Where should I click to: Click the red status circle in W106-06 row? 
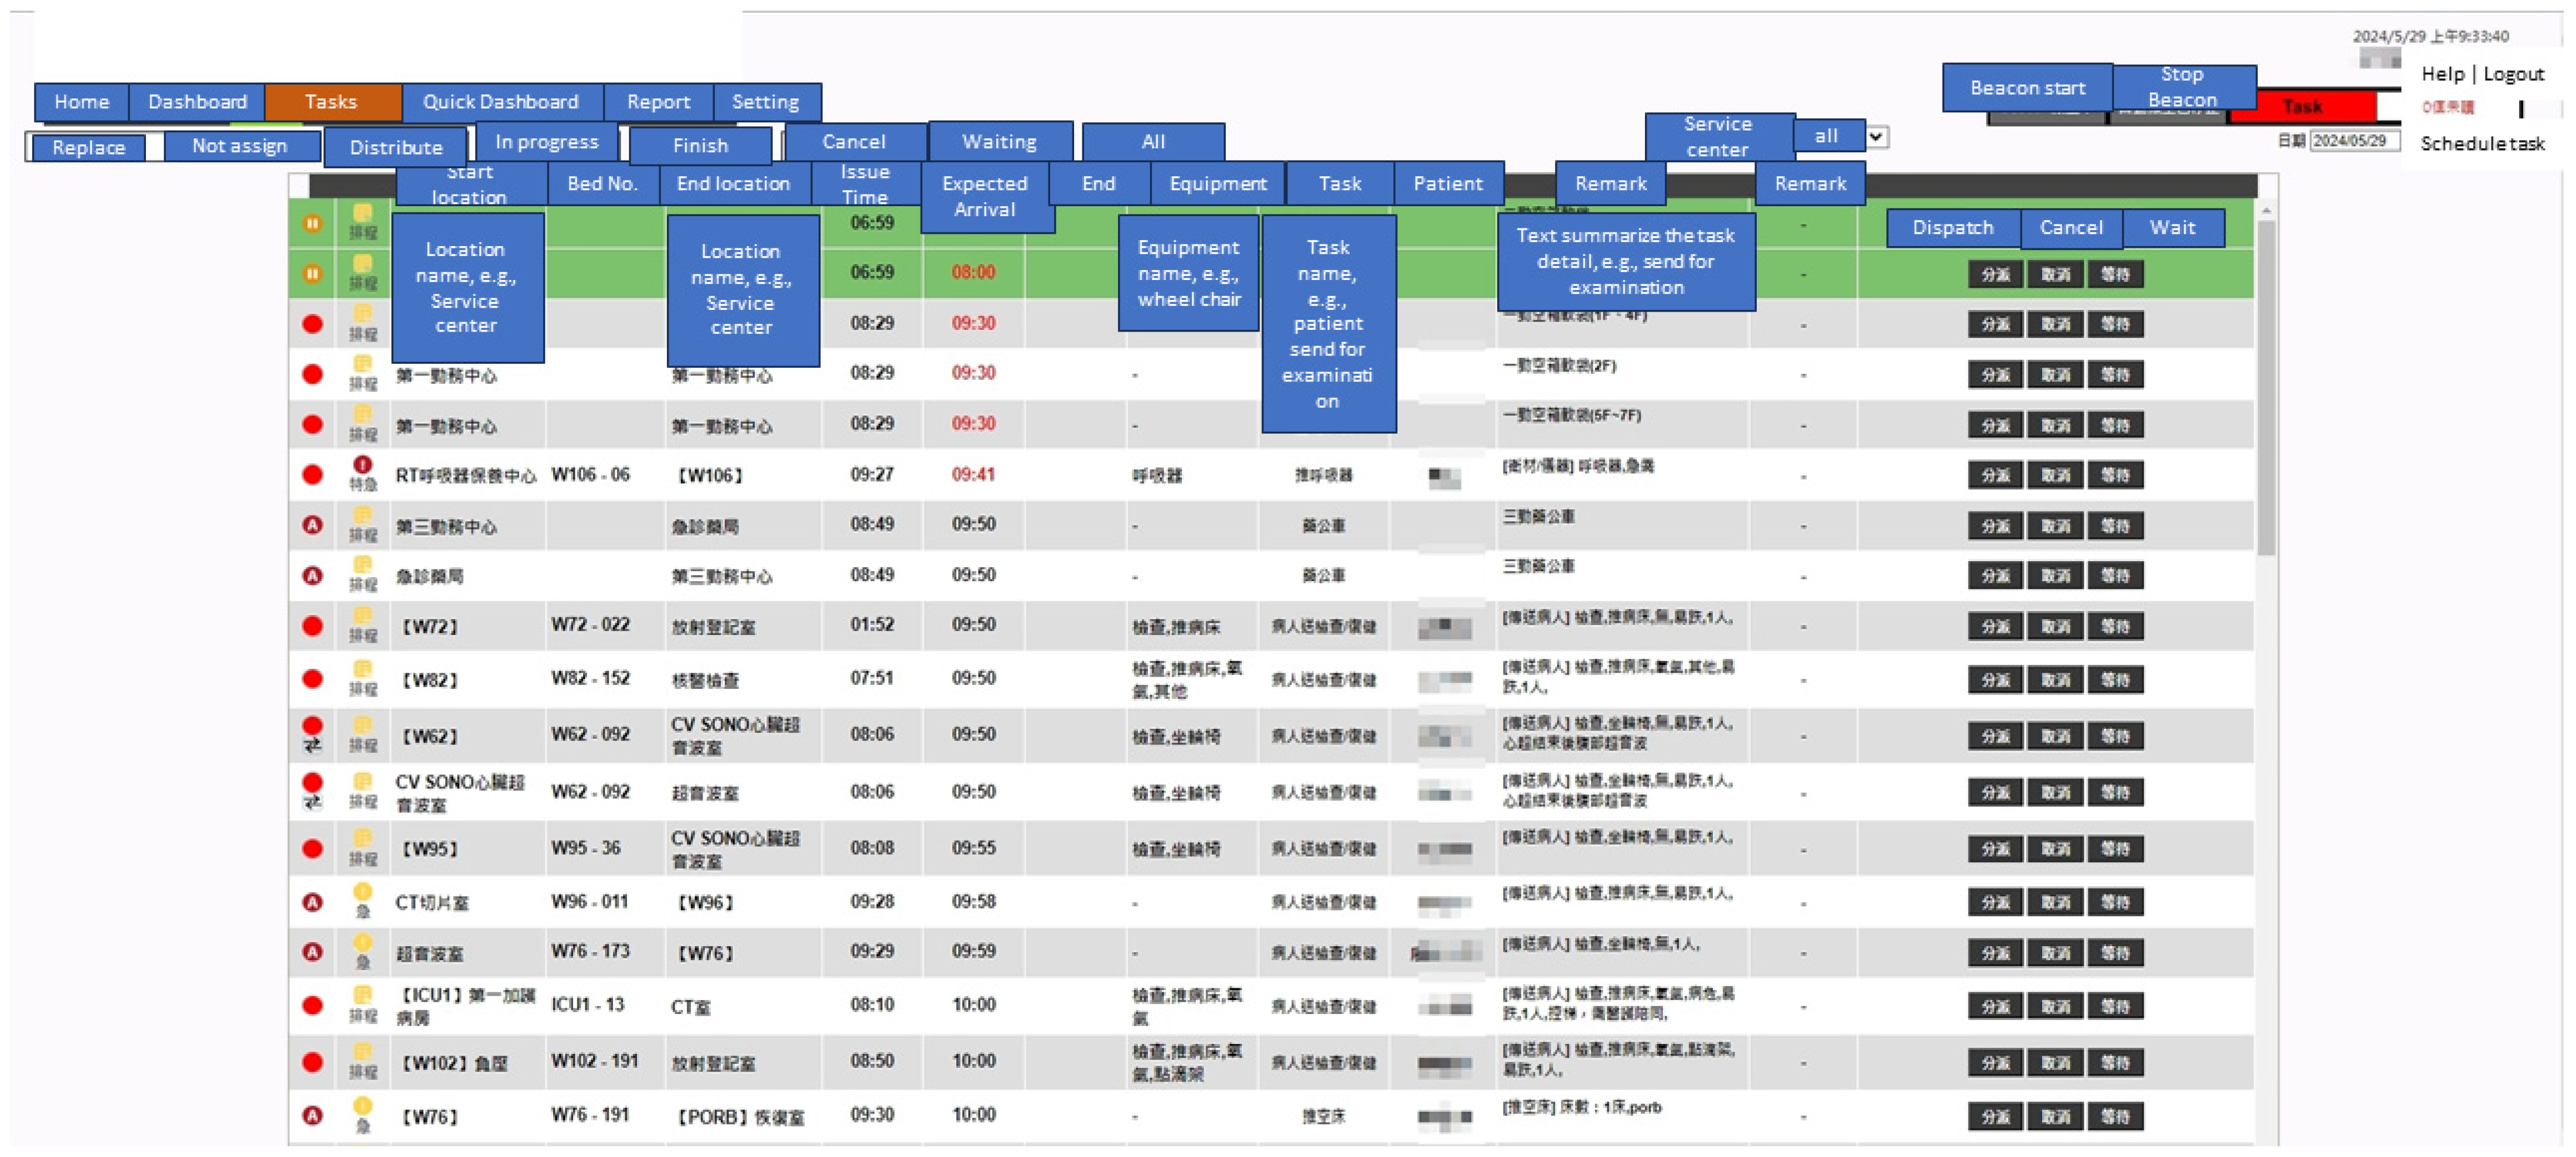pos(312,474)
